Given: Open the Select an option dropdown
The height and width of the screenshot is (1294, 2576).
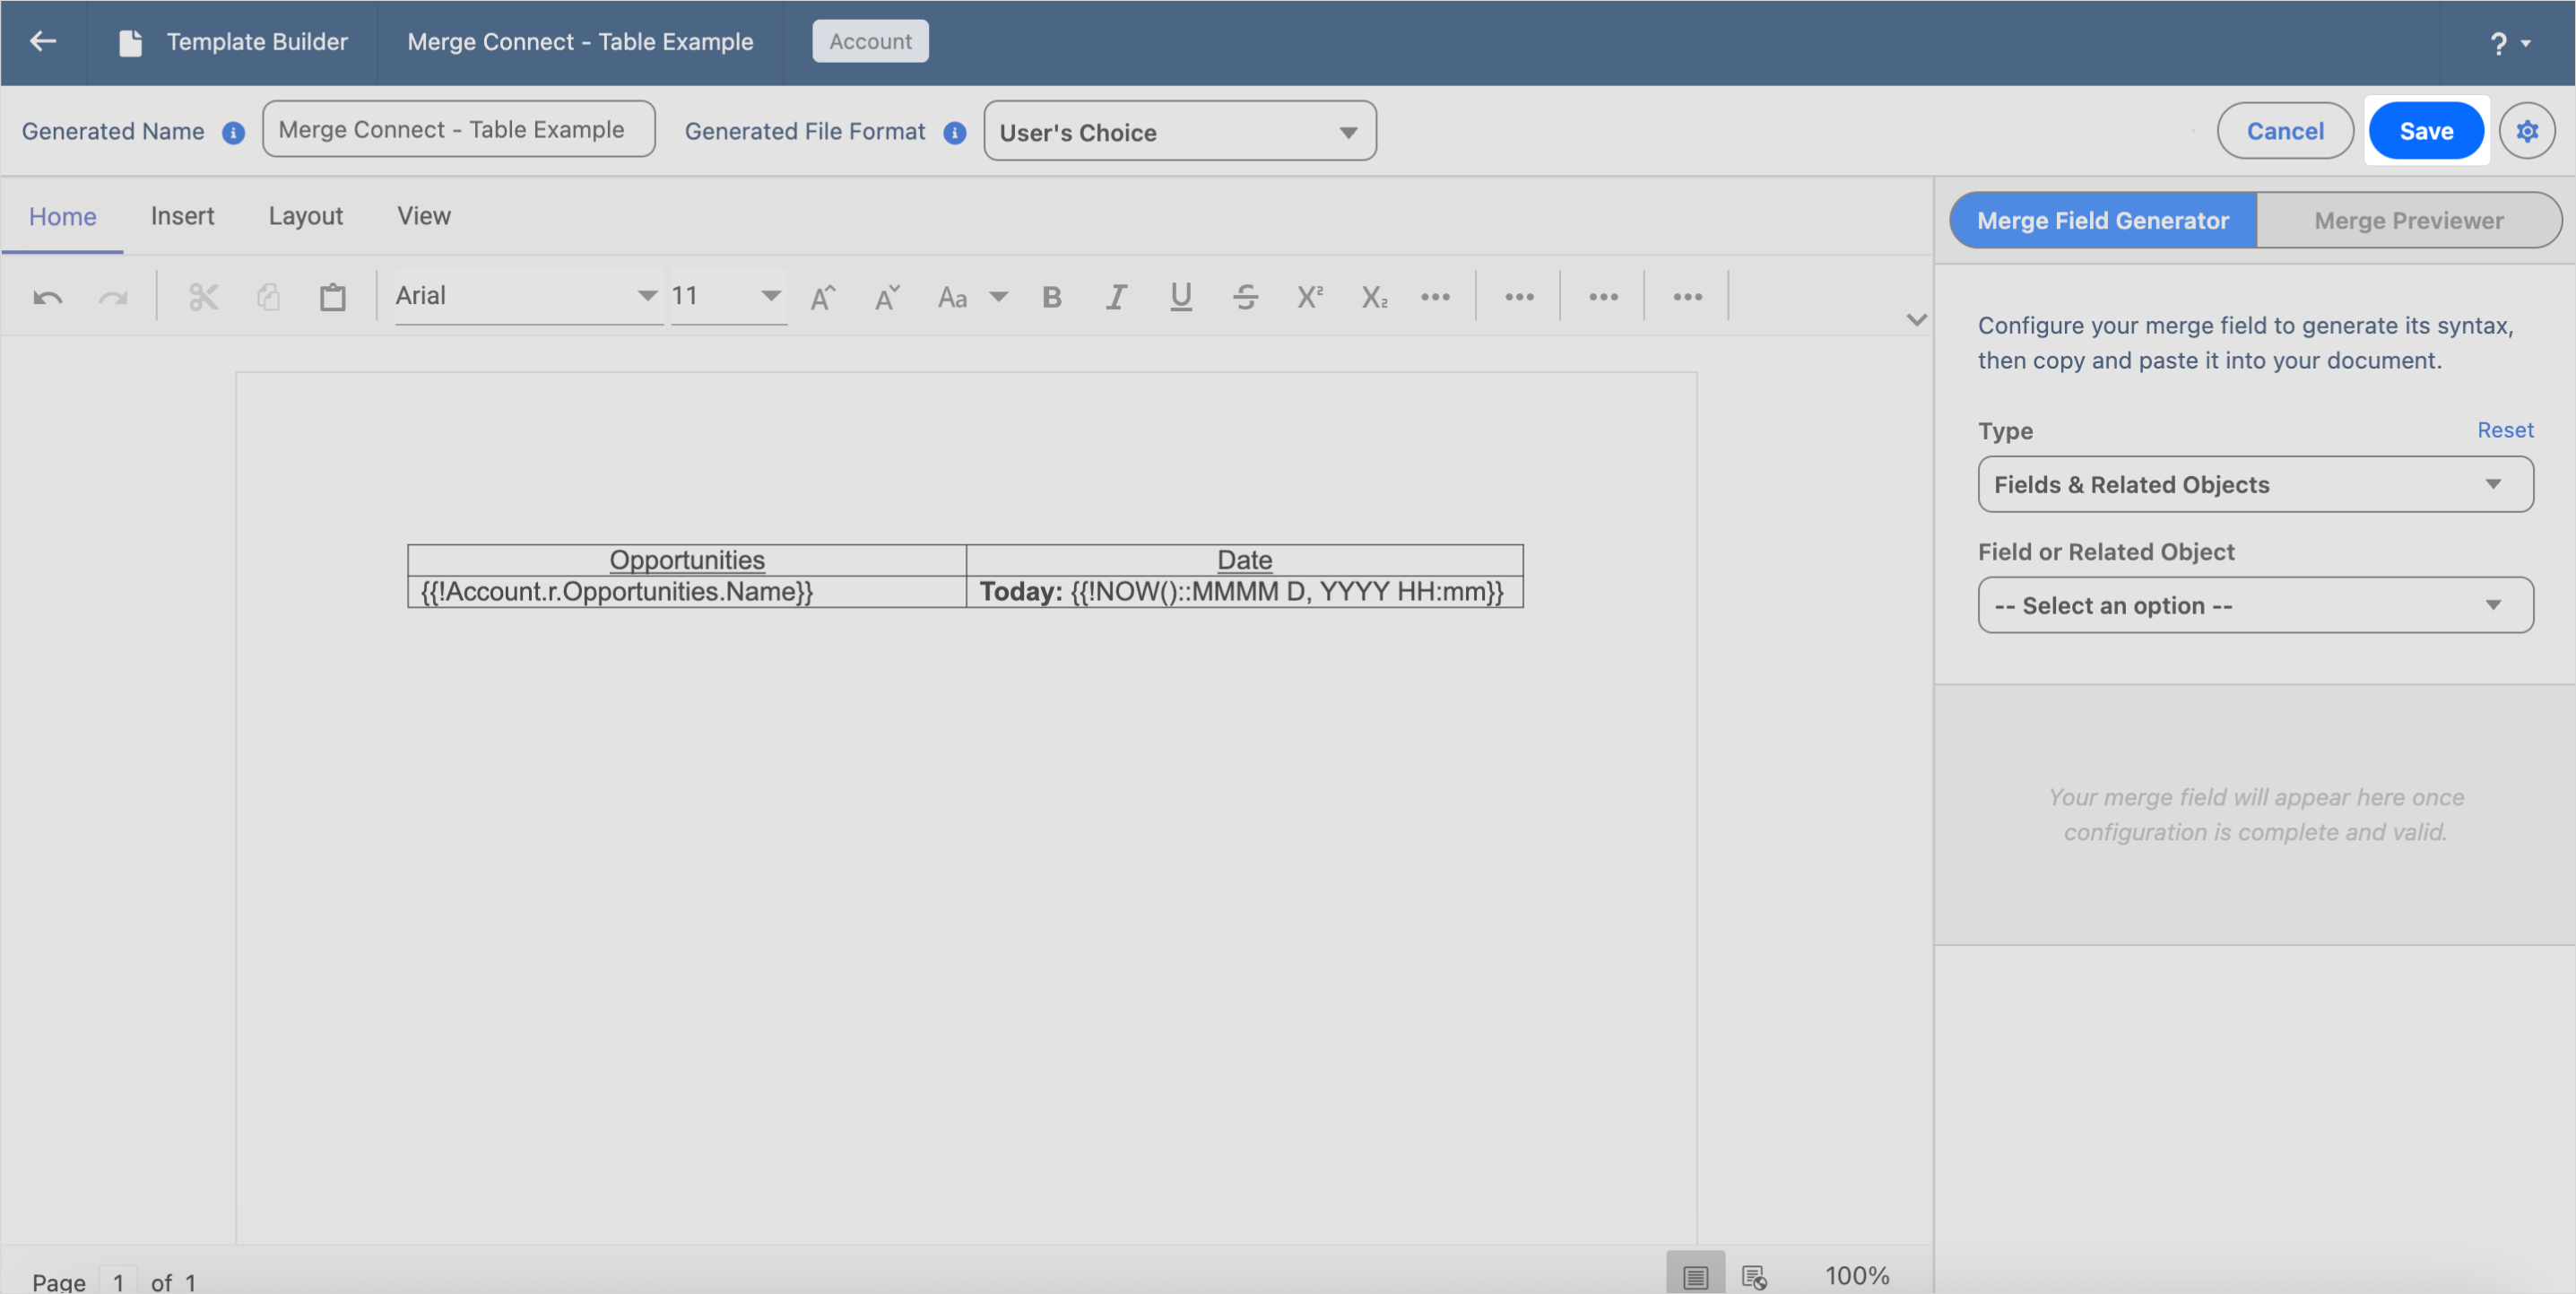Looking at the screenshot, I should (x=2255, y=605).
